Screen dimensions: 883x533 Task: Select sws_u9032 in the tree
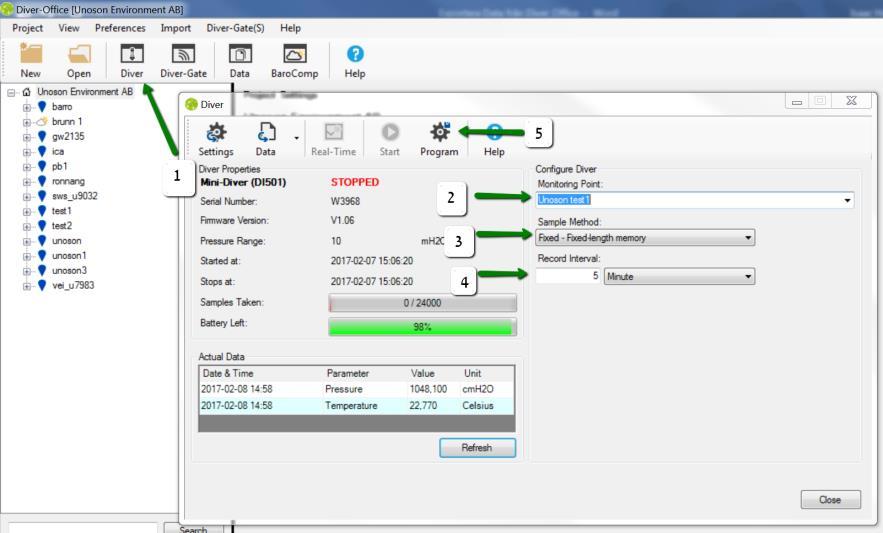click(74, 196)
